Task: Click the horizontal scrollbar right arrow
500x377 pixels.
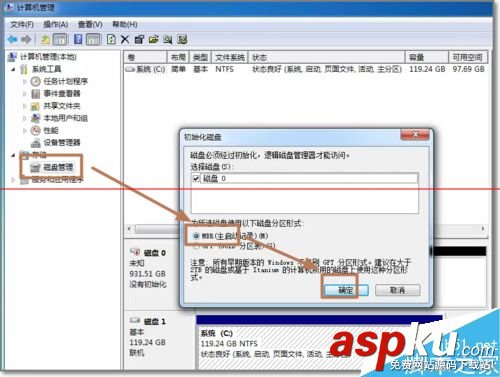Action: 483,229
